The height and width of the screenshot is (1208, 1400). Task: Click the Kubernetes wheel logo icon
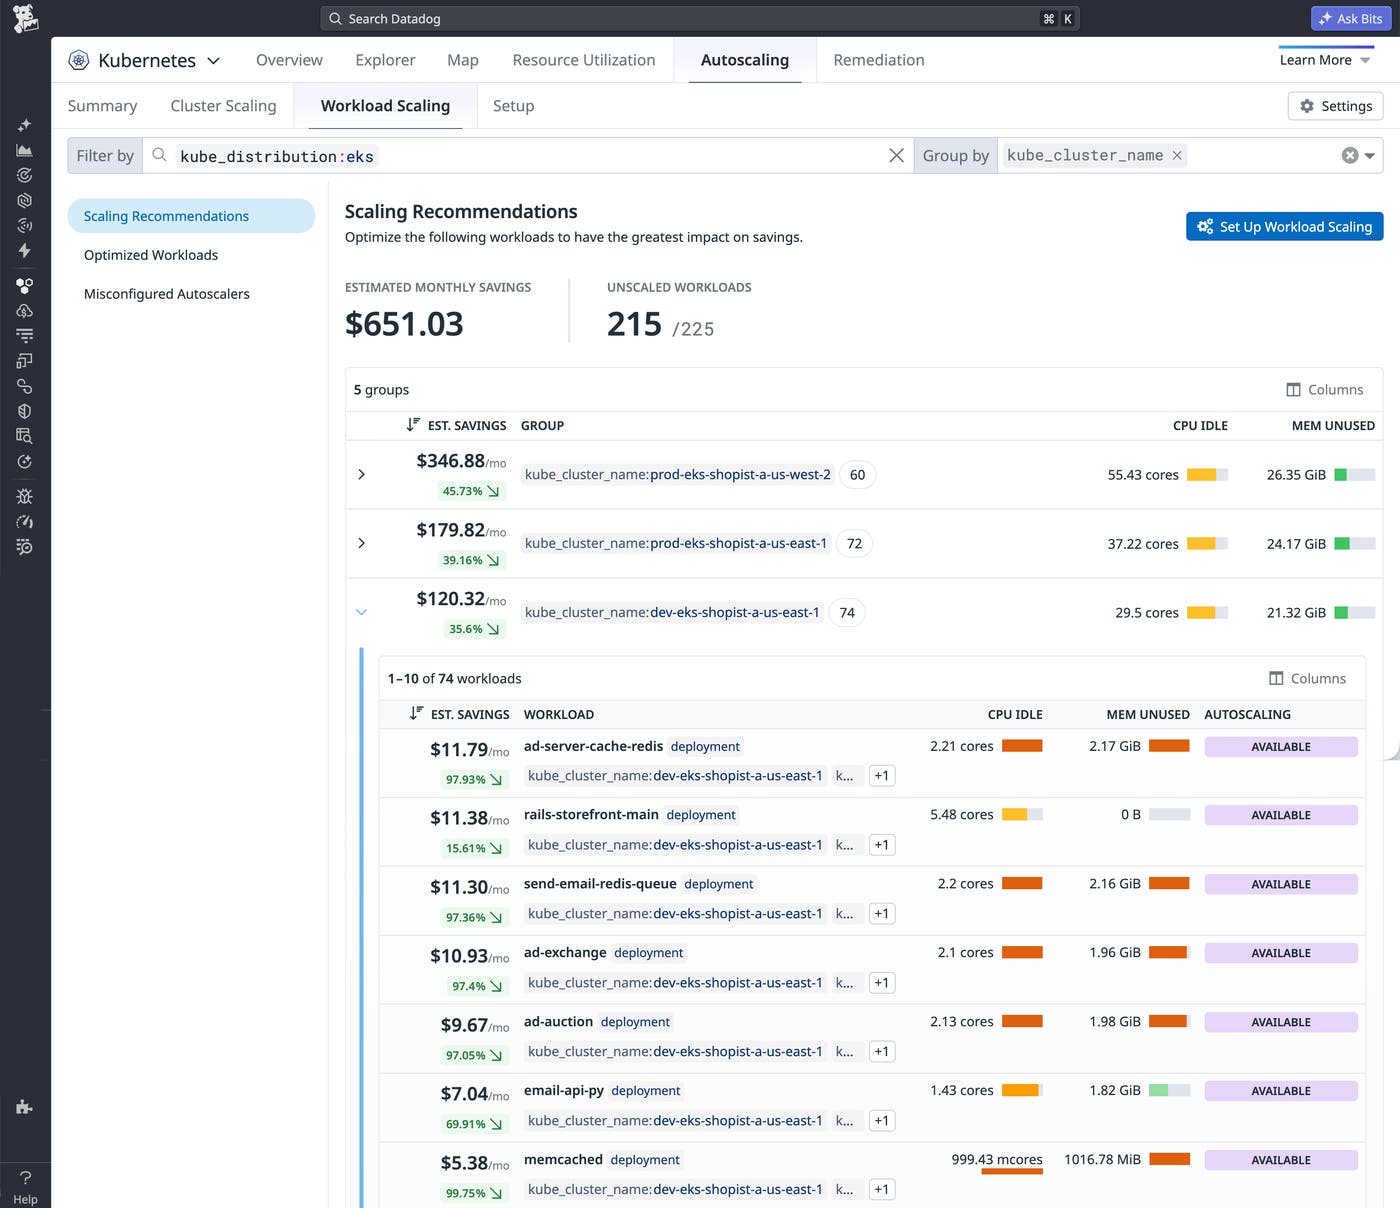(x=79, y=60)
